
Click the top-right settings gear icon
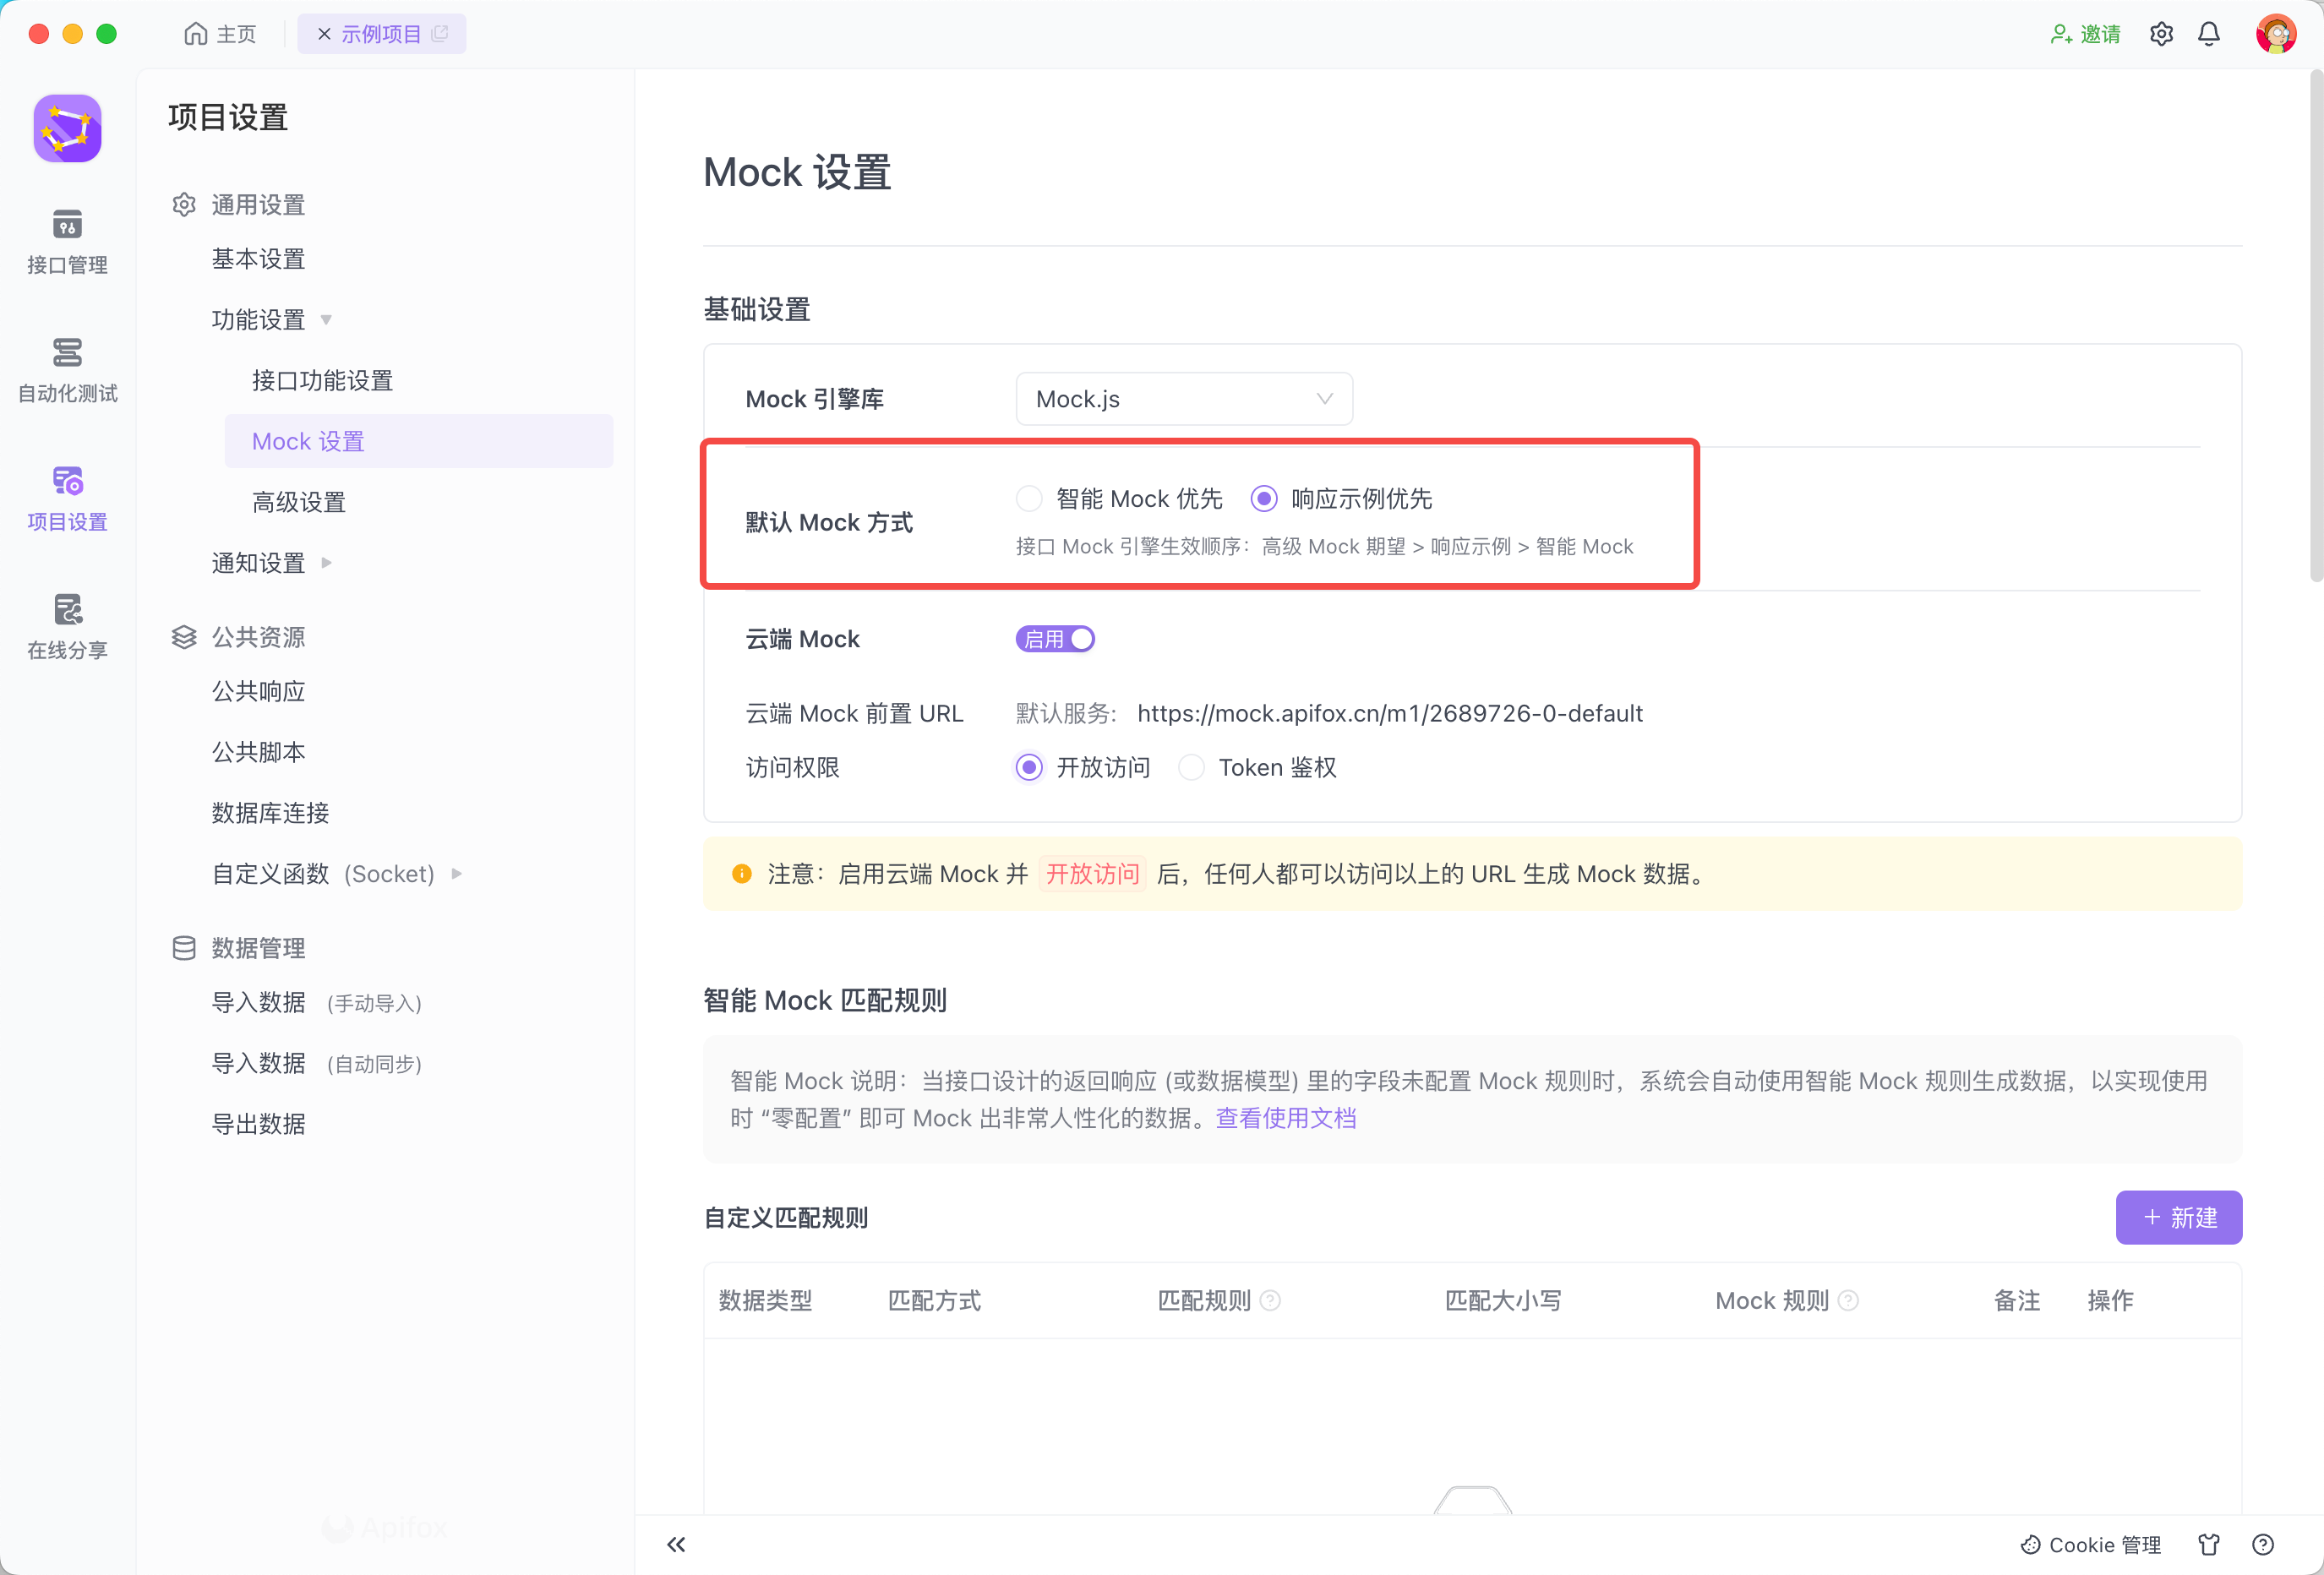pos(2161,34)
